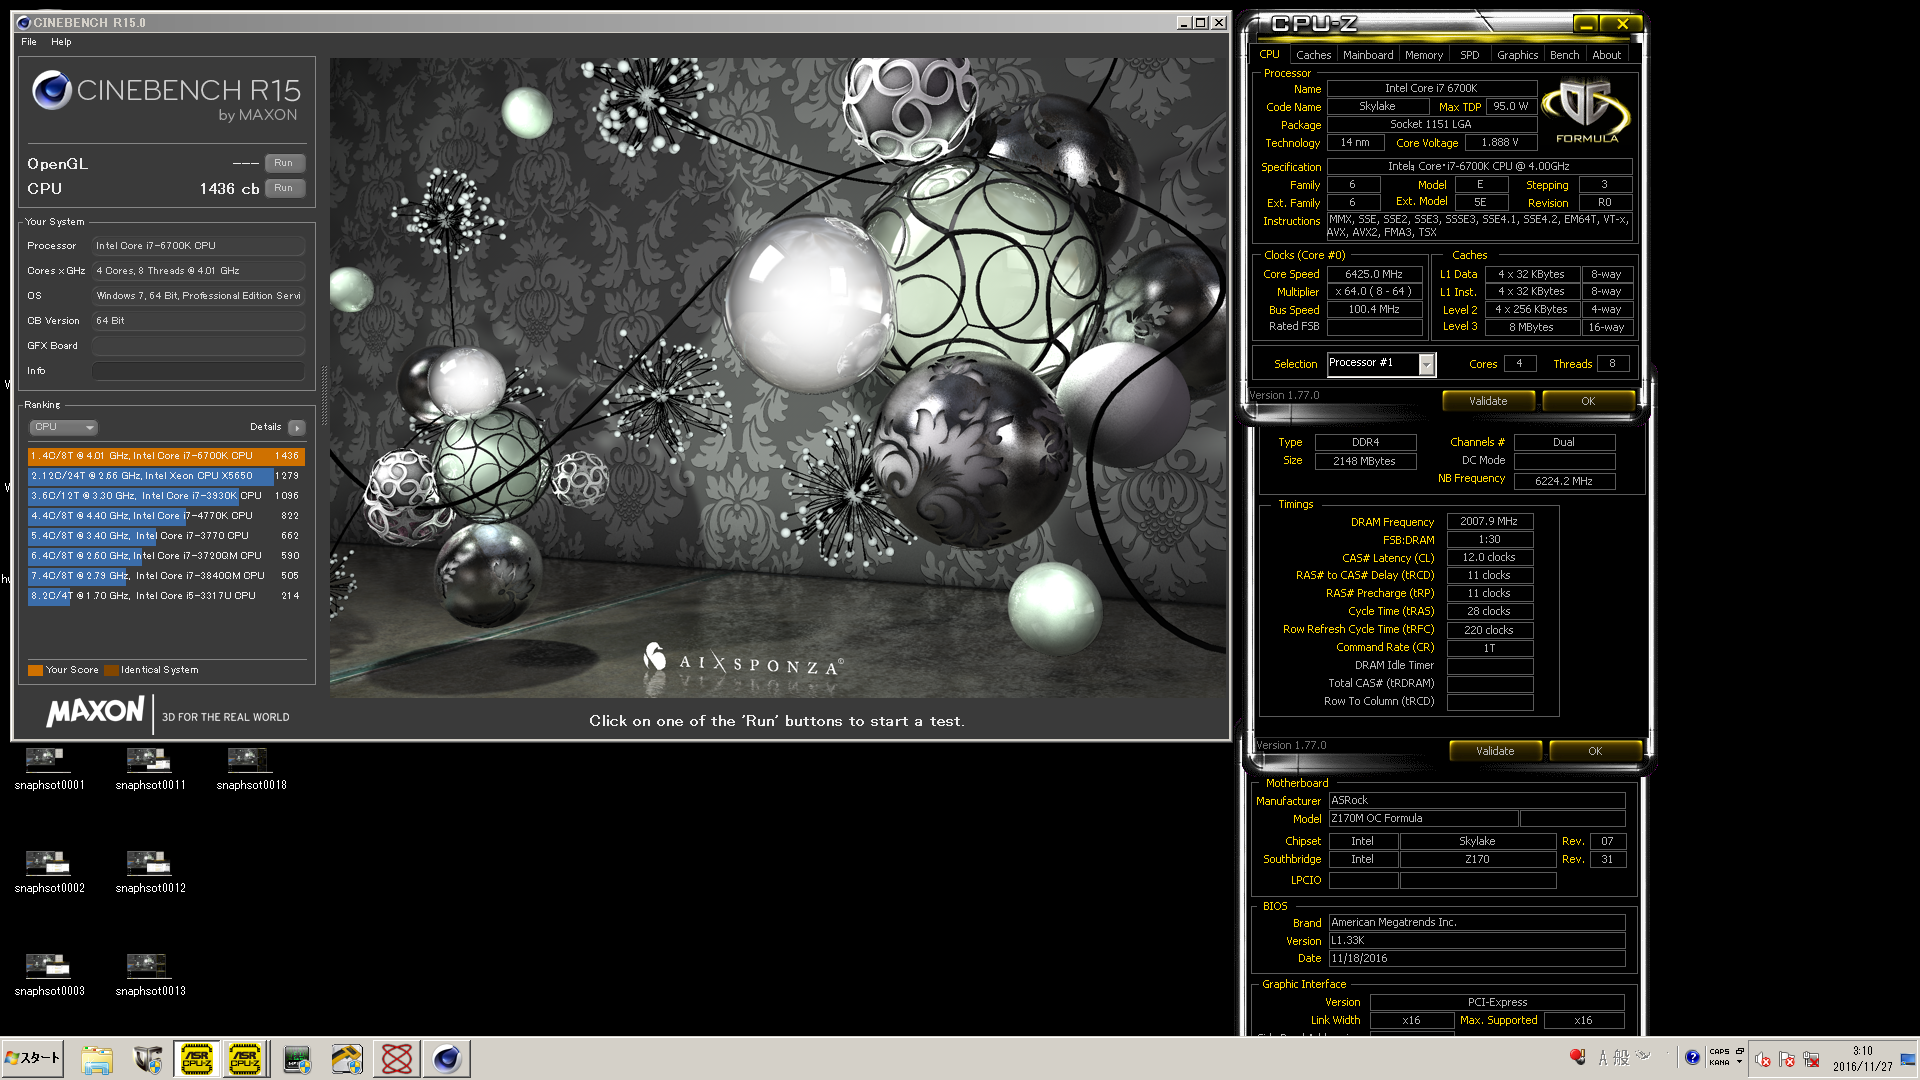Switch to CPU-Z About tab
The width and height of the screenshot is (1920, 1080).
(1607, 55)
